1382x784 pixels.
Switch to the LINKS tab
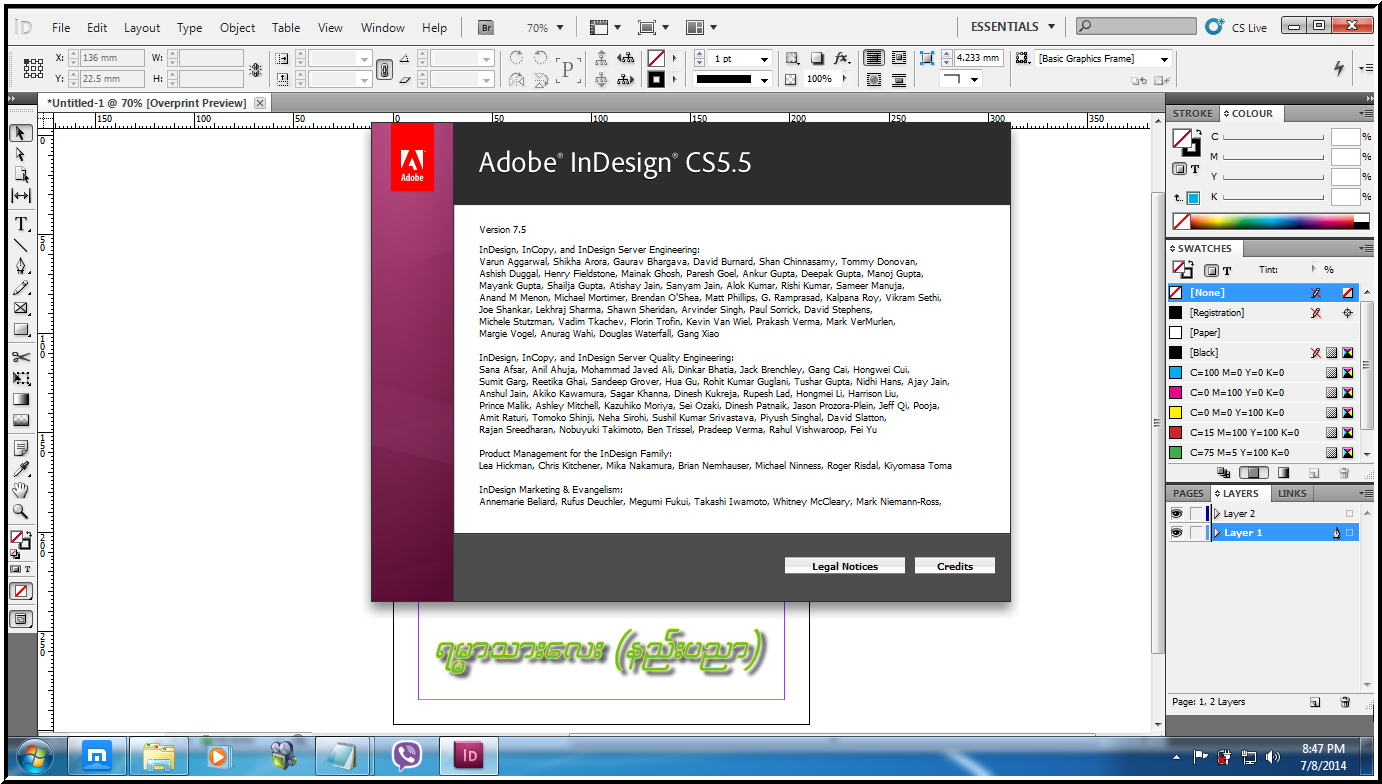tap(1292, 493)
